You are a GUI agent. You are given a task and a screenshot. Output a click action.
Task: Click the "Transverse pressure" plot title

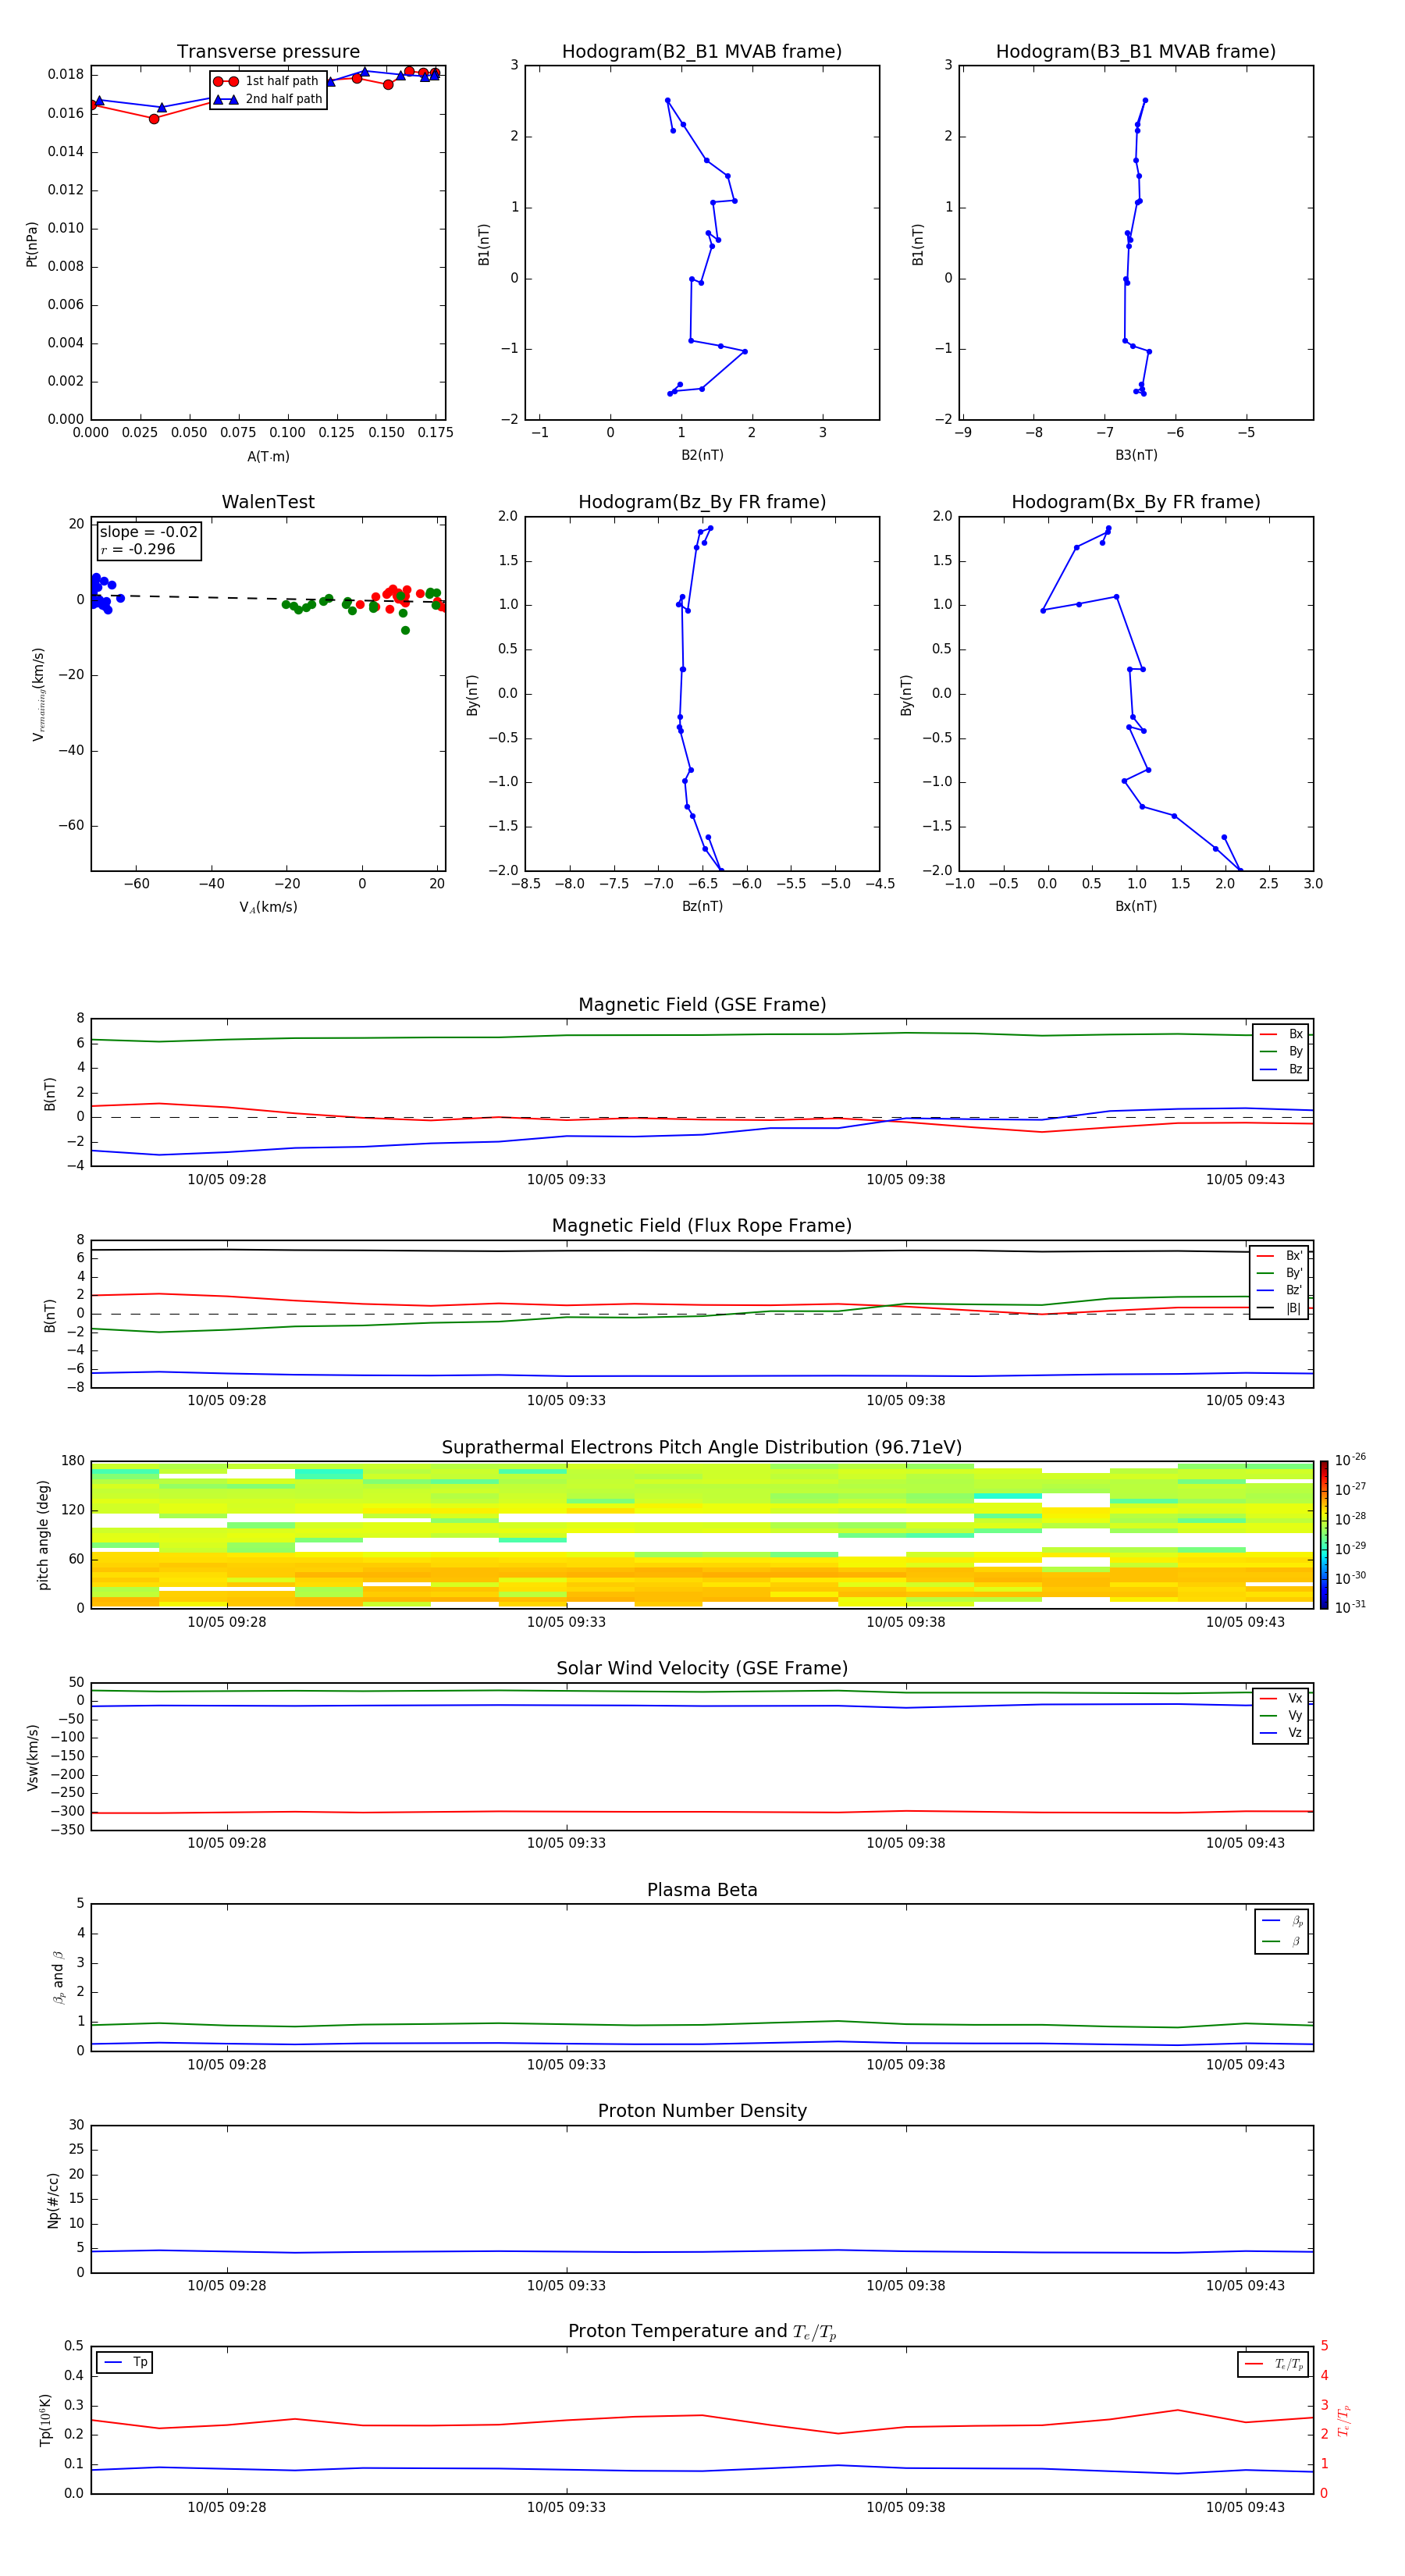coord(268,52)
